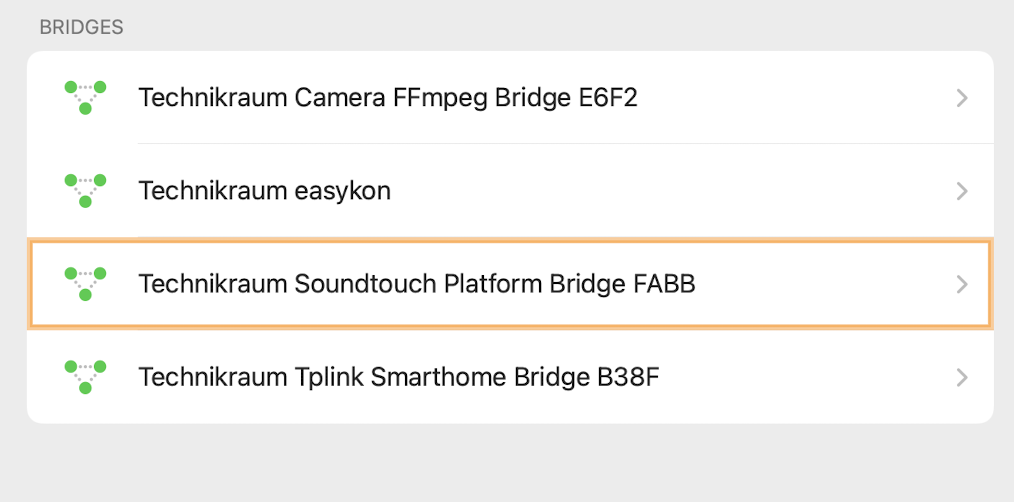The image size is (1014, 502).
Task: Choose Technikraum Tplink Smarthome Bridge B38F
Action: (x=399, y=378)
